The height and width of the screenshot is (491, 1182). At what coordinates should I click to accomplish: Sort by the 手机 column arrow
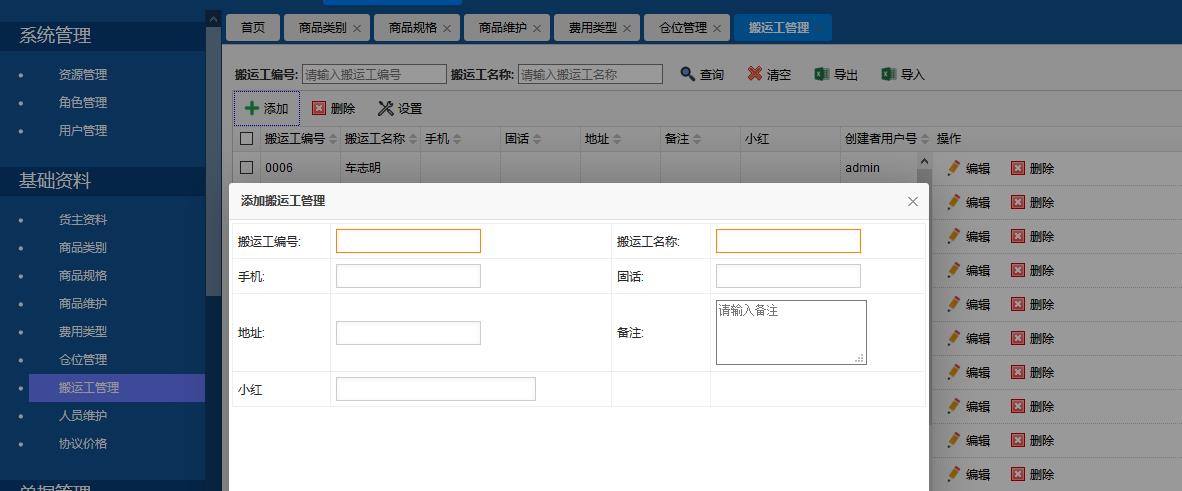[457, 139]
